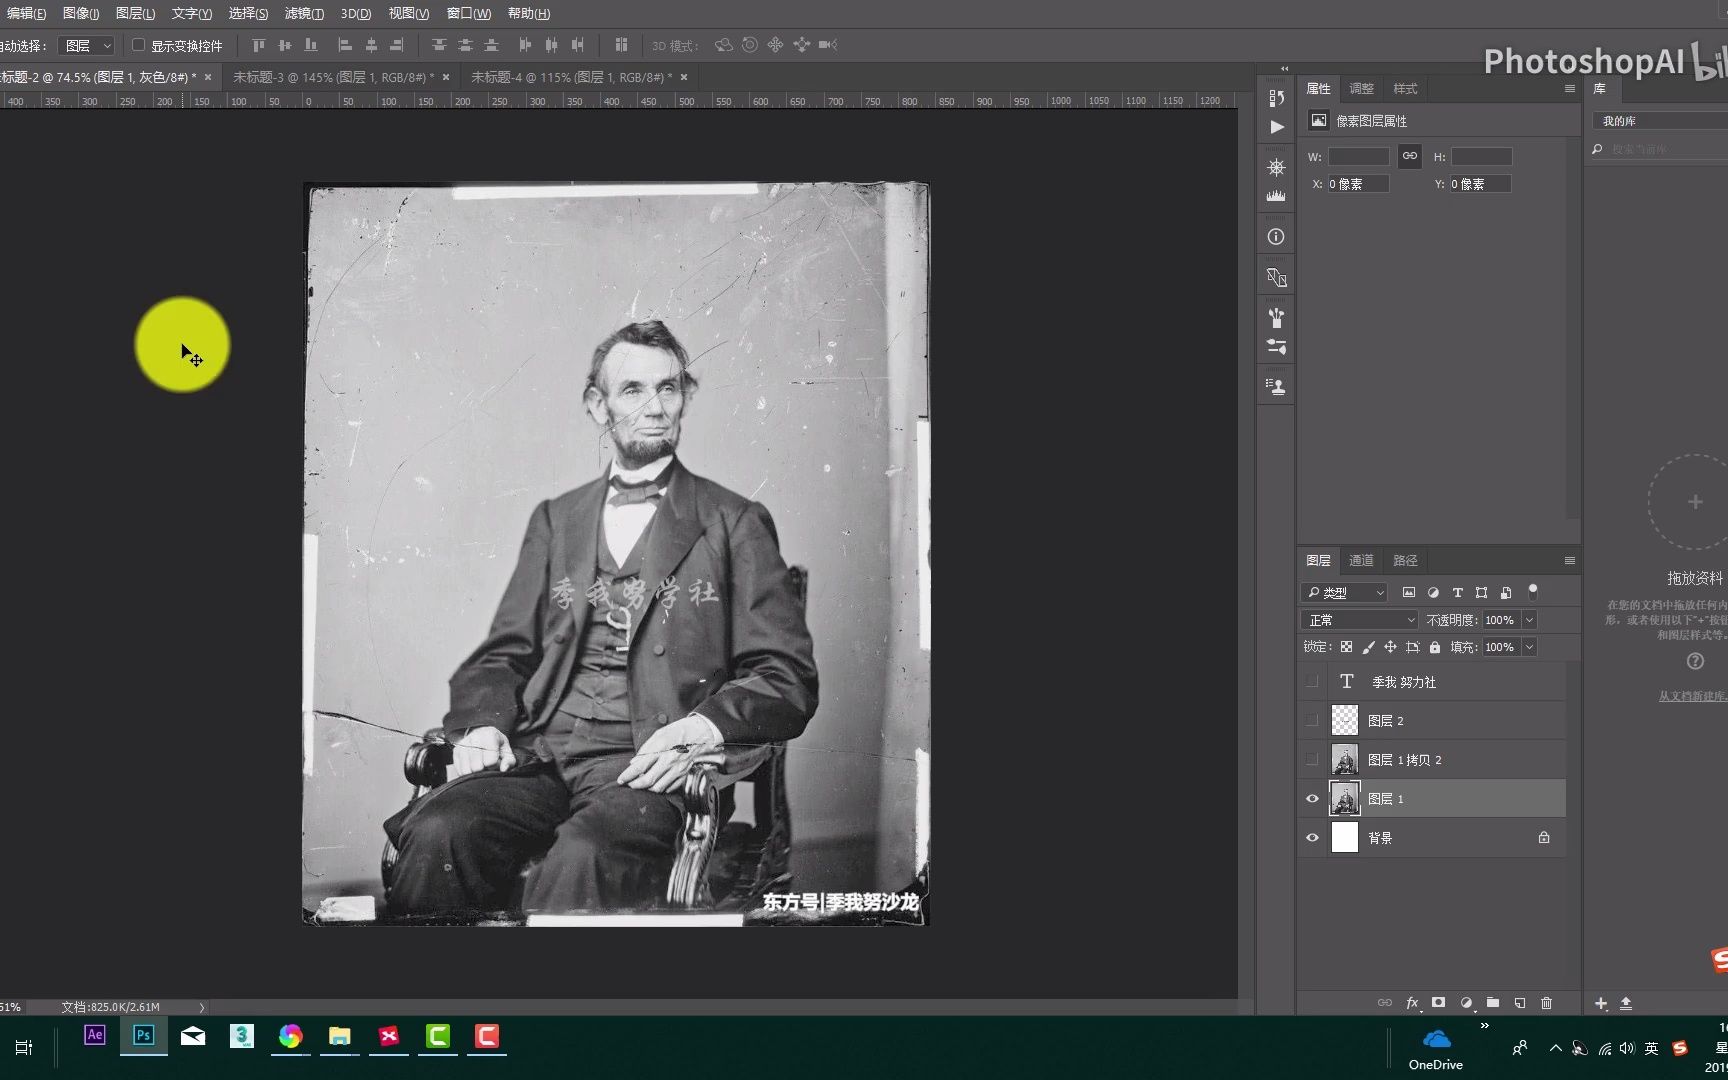This screenshot has height=1080, width=1728.
Task: Filter layers by smart object icon
Action: [1506, 592]
